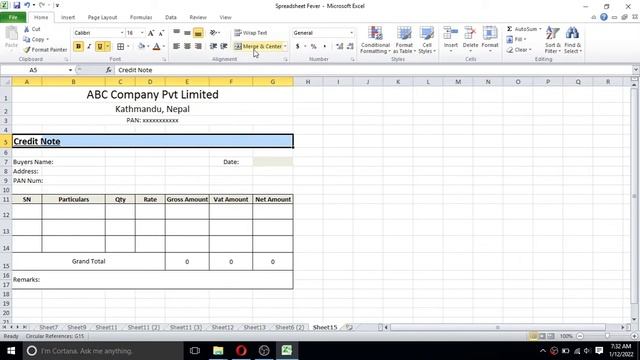This screenshot has width=640, height=360.
Task: Click the Delete cells icon
Action: point(470,33)
